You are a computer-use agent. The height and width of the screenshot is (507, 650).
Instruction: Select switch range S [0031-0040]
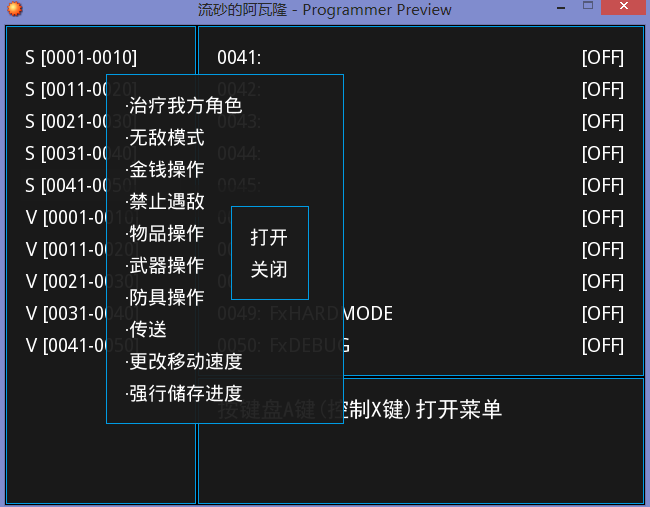coord(81,153)
